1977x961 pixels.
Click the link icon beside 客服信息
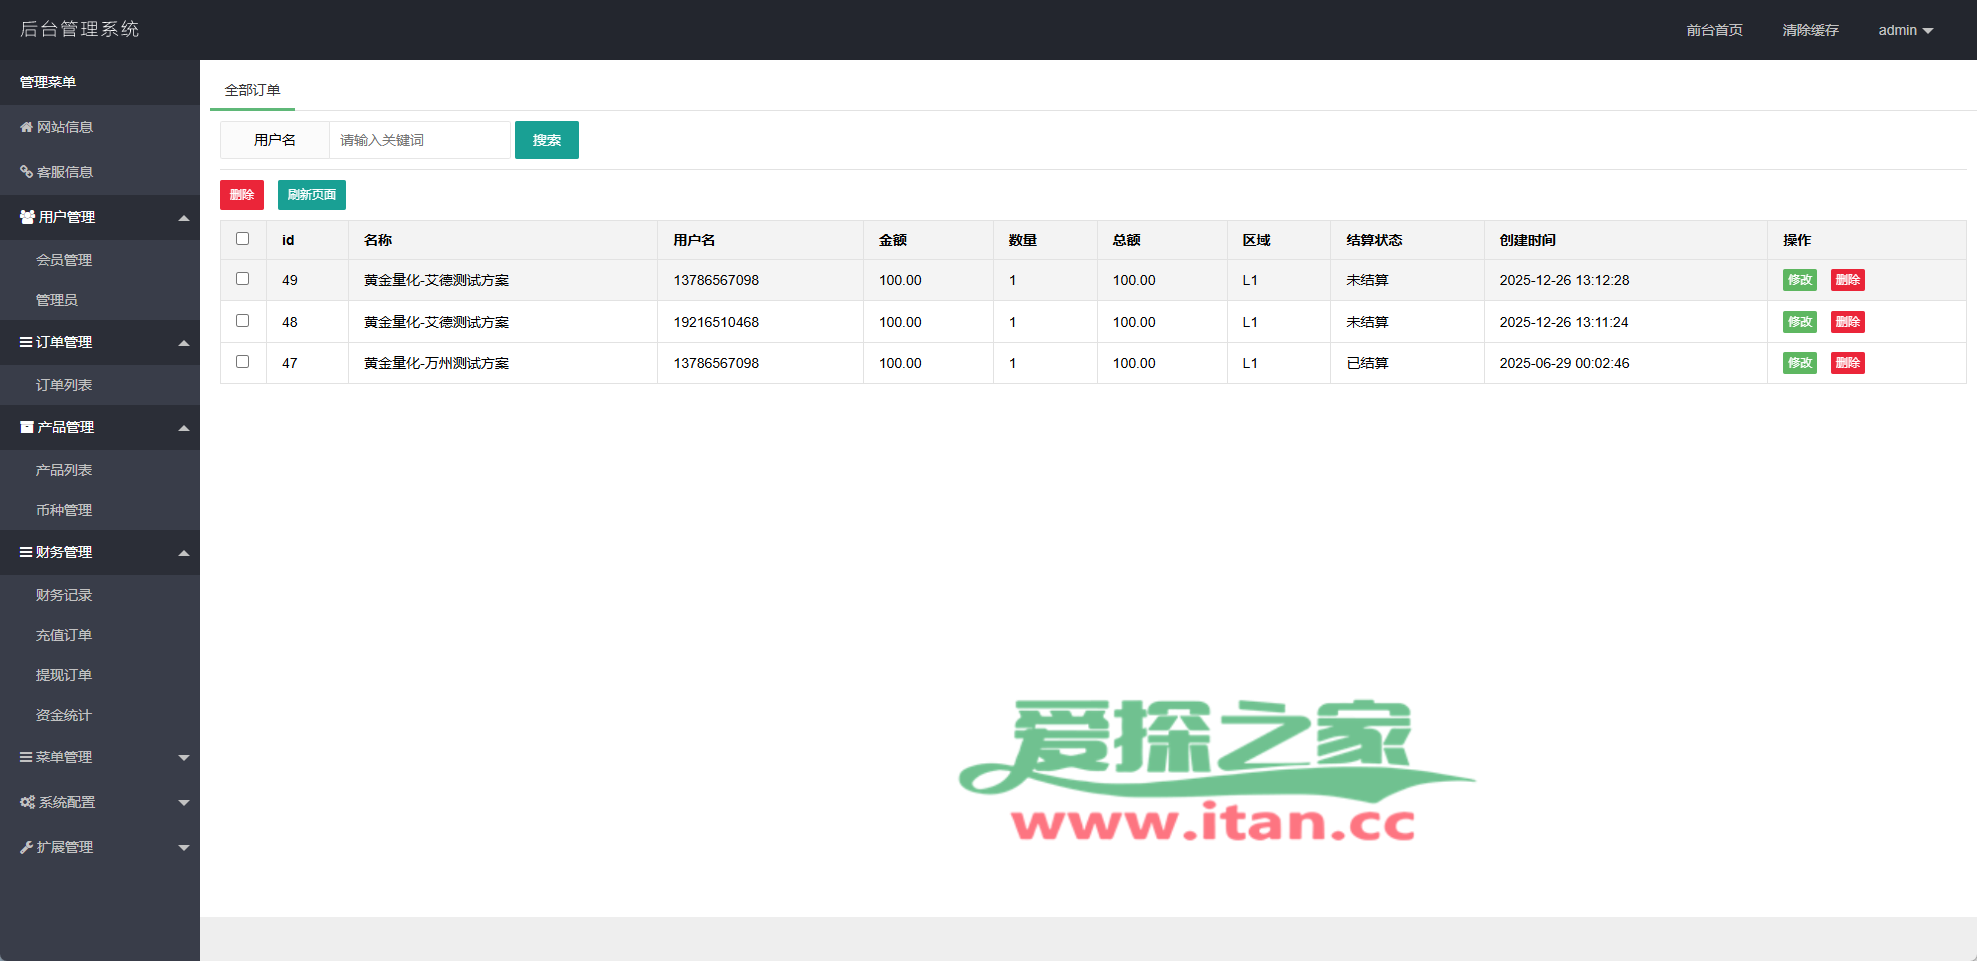tap(26, 172)
